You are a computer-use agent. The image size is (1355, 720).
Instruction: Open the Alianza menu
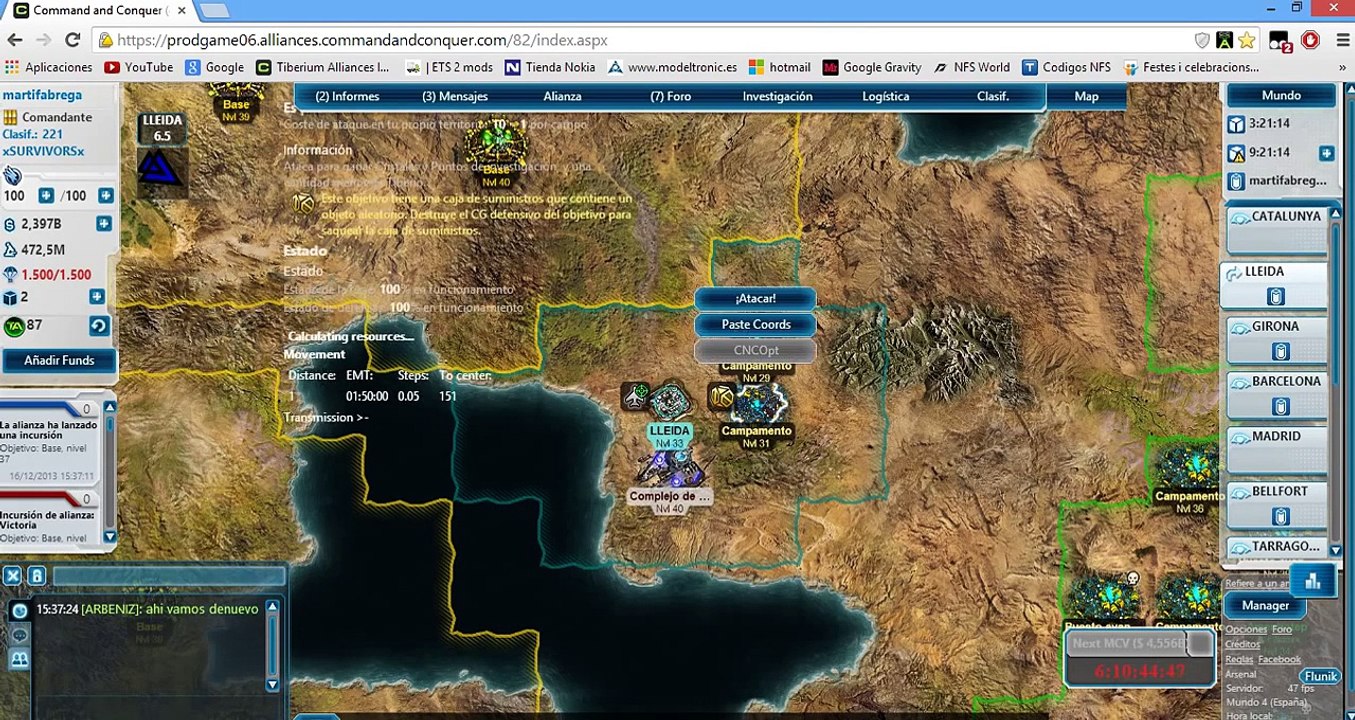pyautogui.click(x=562, y=97)
